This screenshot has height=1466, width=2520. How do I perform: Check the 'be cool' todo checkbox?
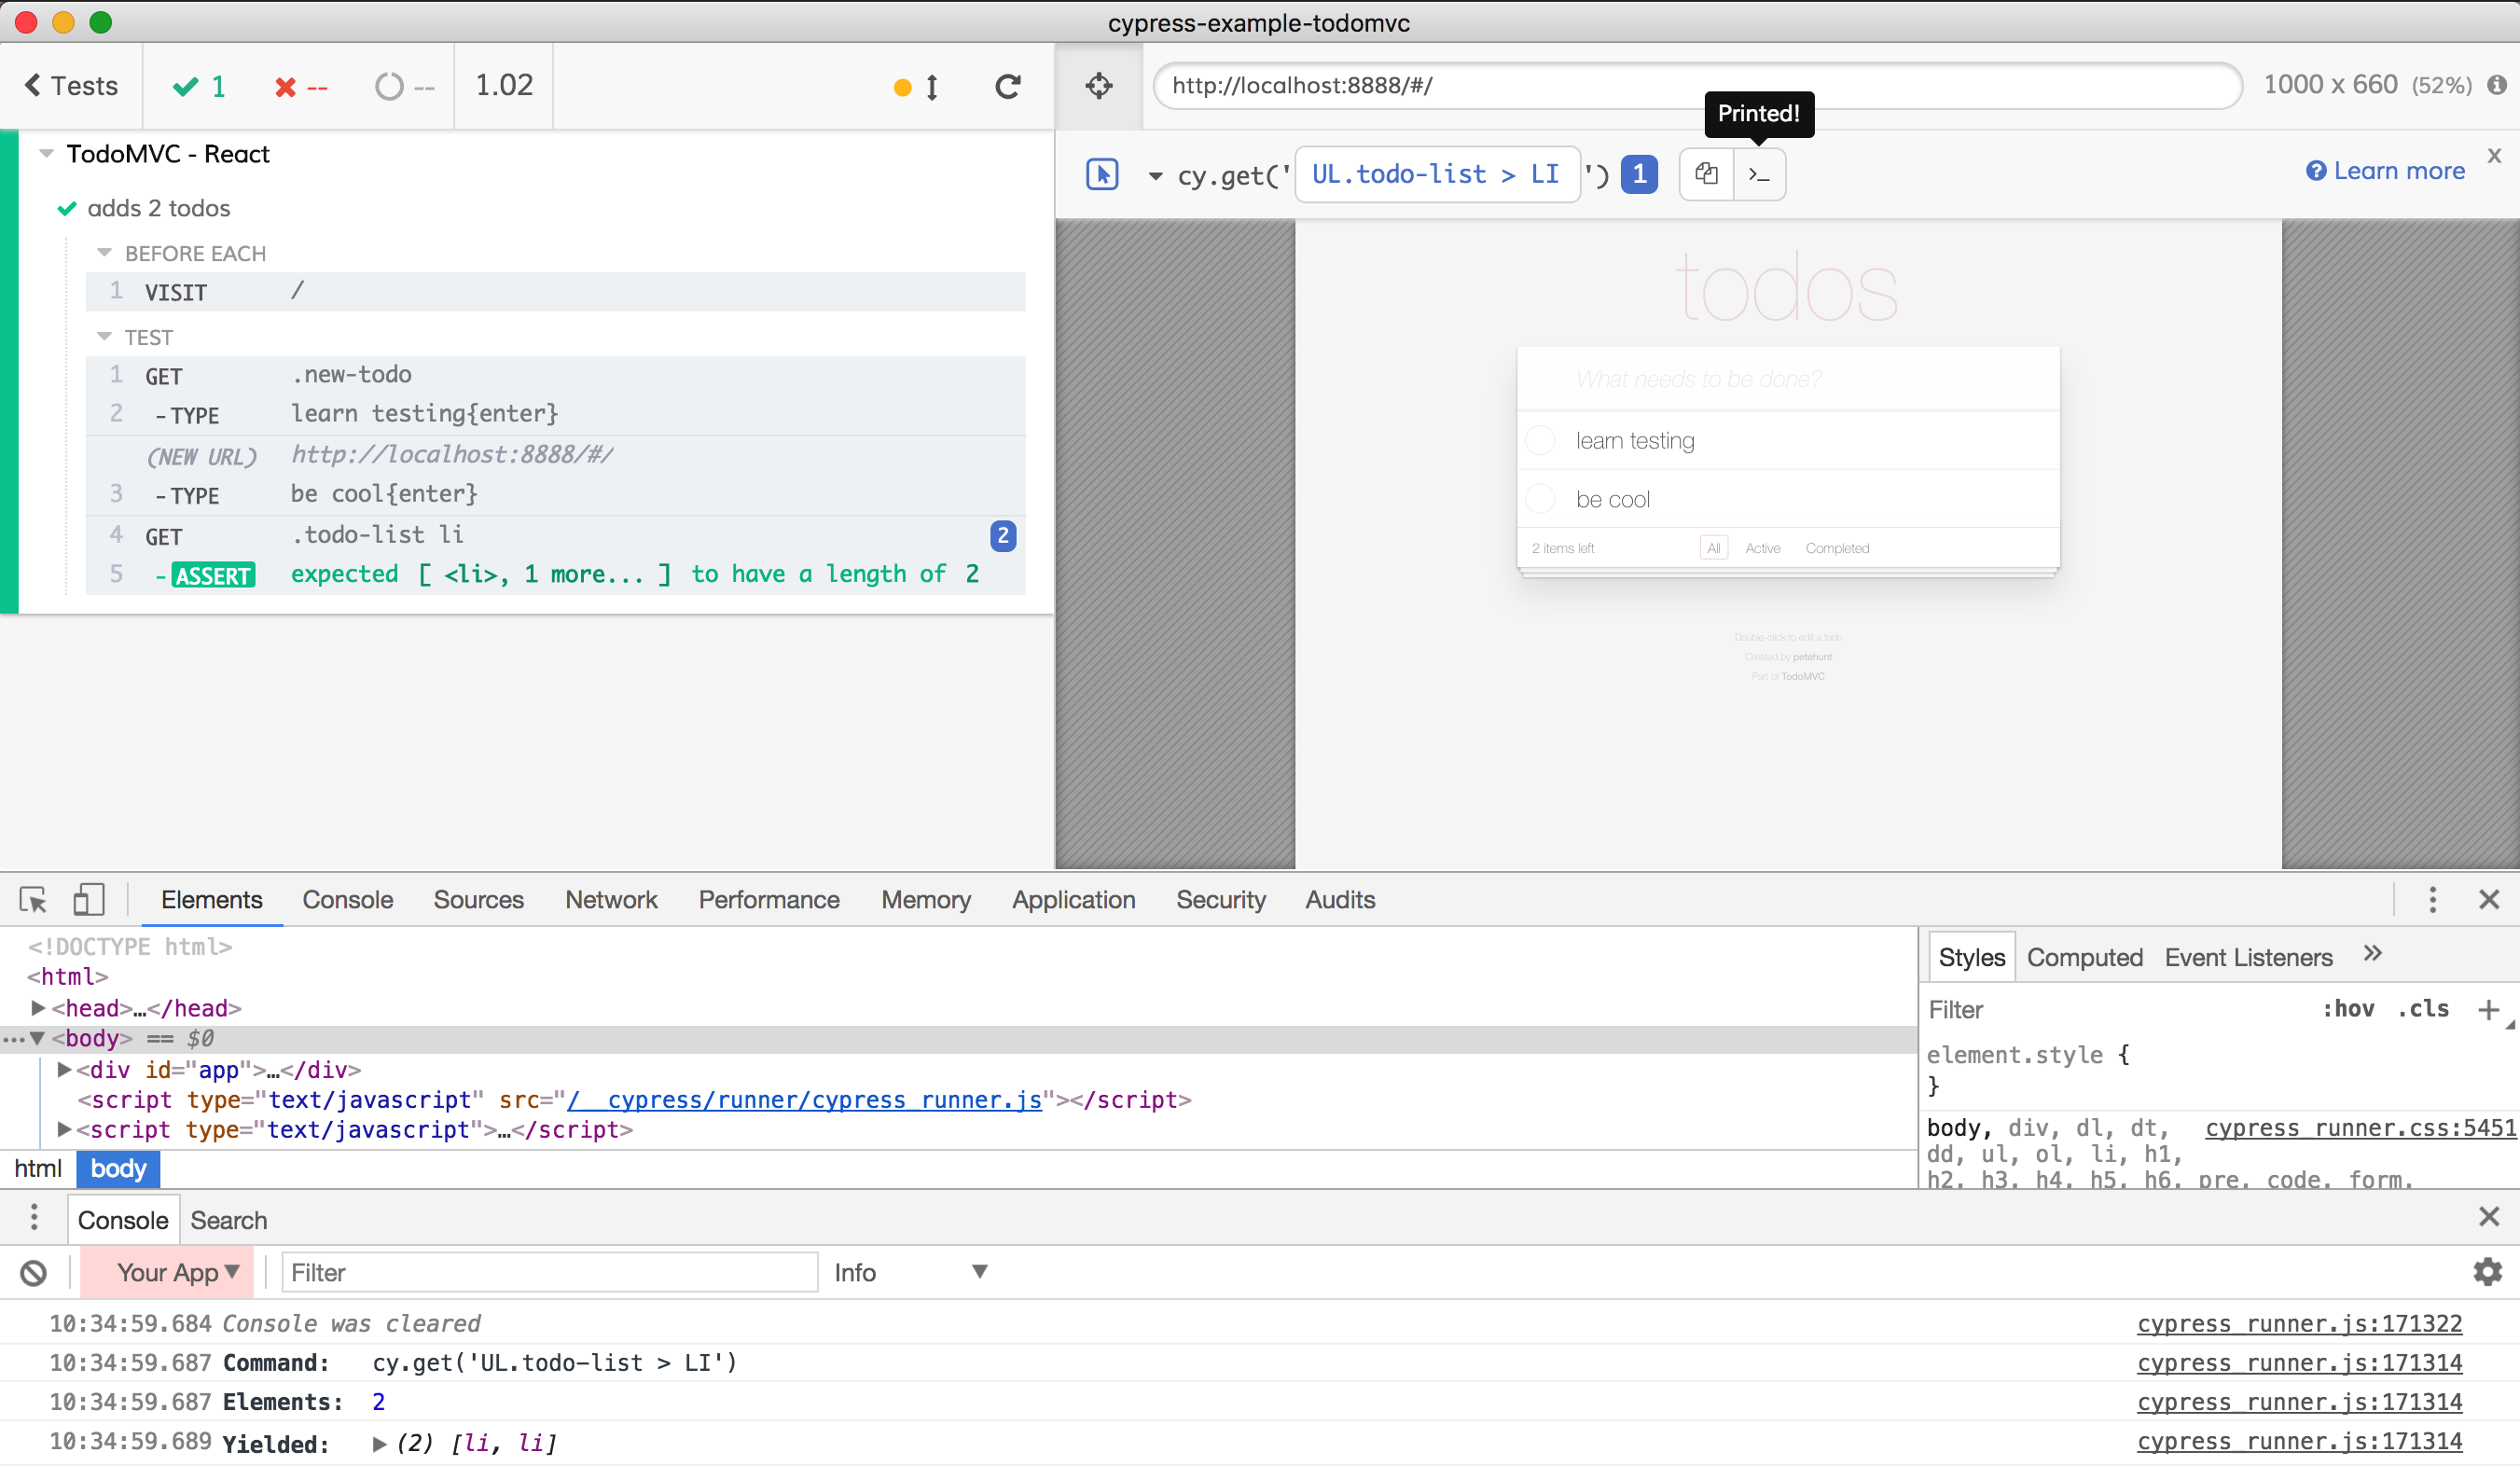pyautogui.click(x=1540, y=498)
